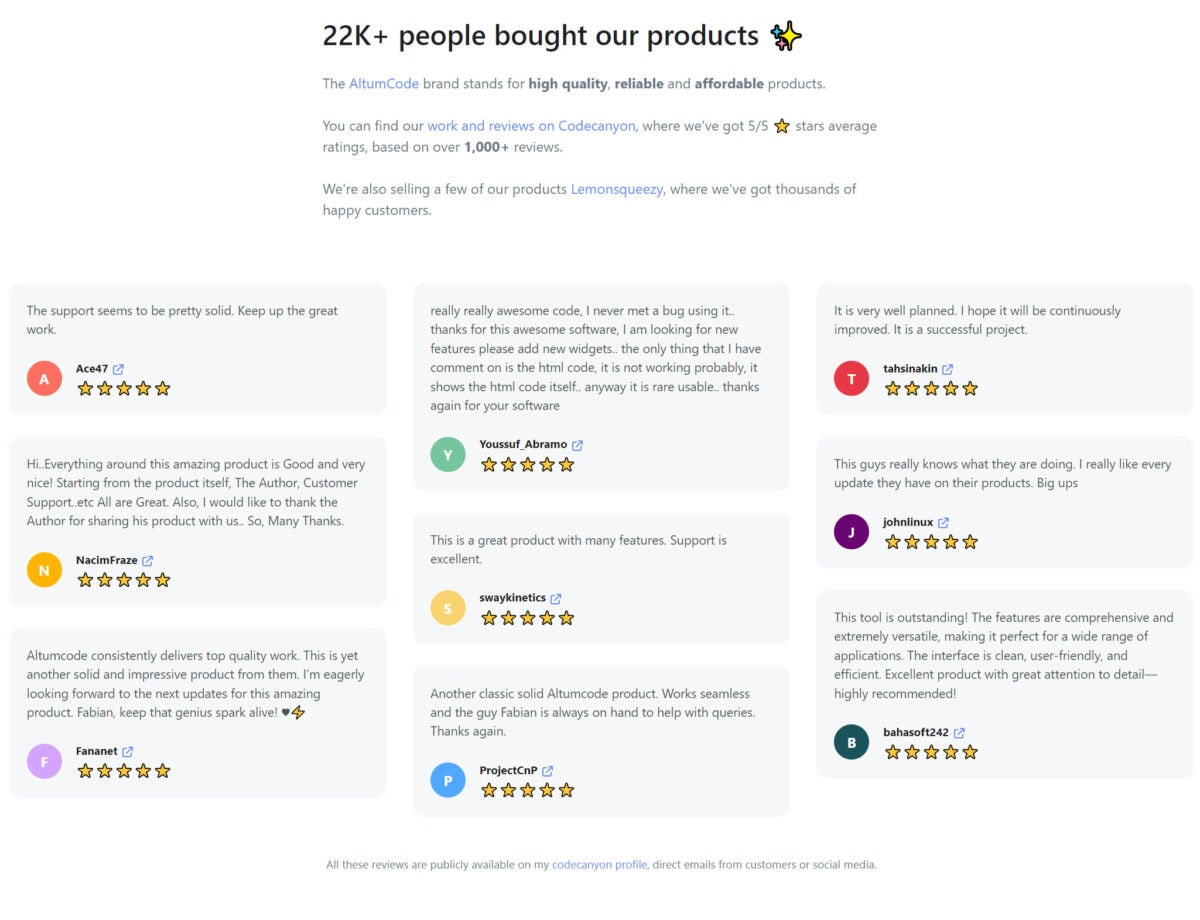The width and height of the screenshot is (1200, 920).
Task: Click external link icon next to NacimFraze
Action: pyautogui.click(x=148, y=561)
